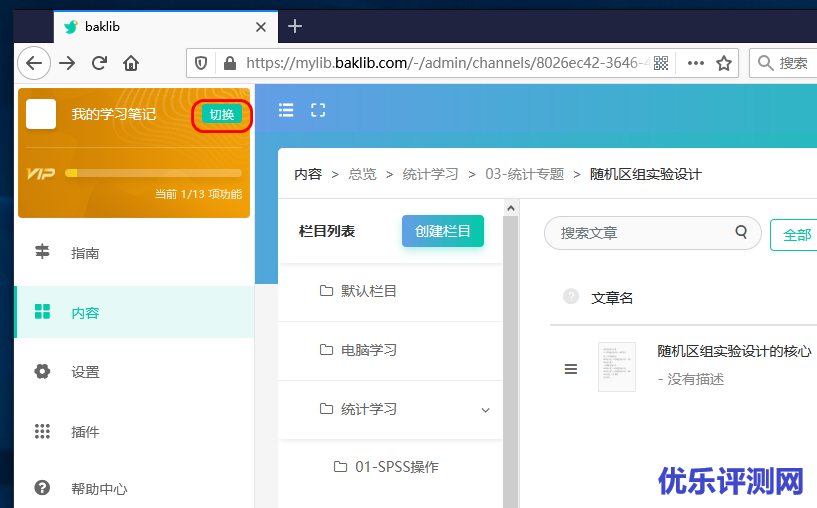The width and height of the screenshot is (817, 508).
Task: Select the 01-SPSS操作 folder in tree
Action: (396, 467)
